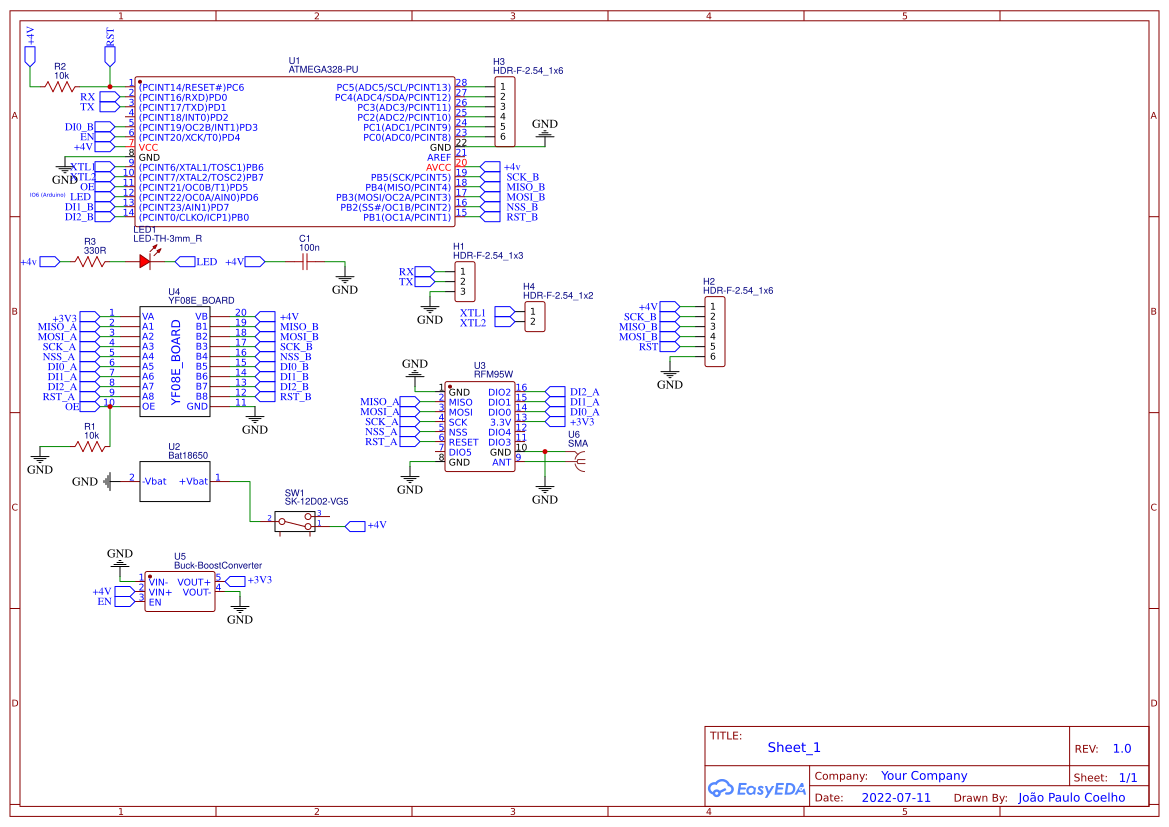Select the date 2022-07-11 in title block
Viewport: 1169px width, 827px height.
895,797
